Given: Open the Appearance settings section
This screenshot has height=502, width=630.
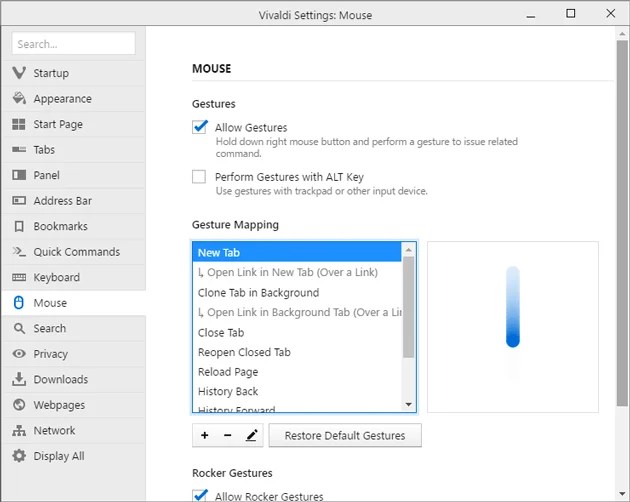Looking at the screenshot, I should click(74, 98).
